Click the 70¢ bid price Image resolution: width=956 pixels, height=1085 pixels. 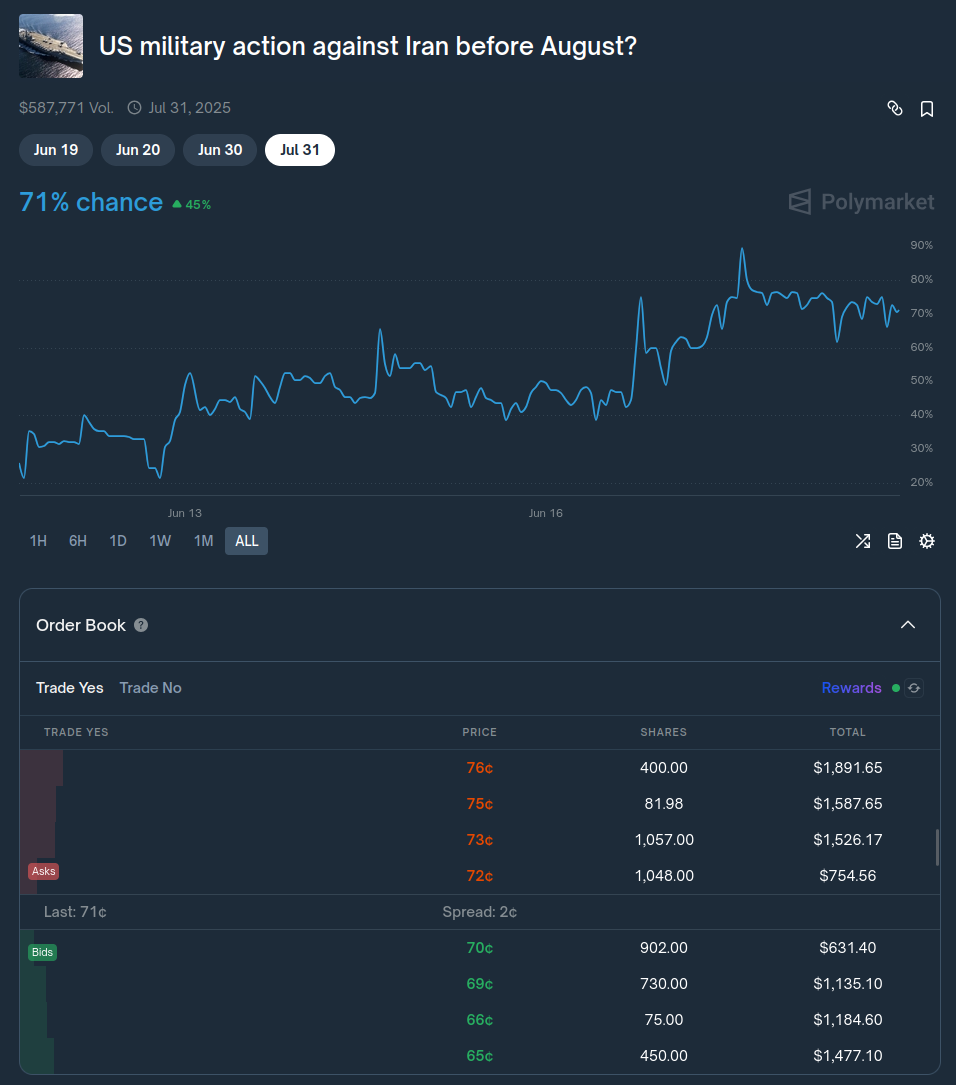coord(479,948)
